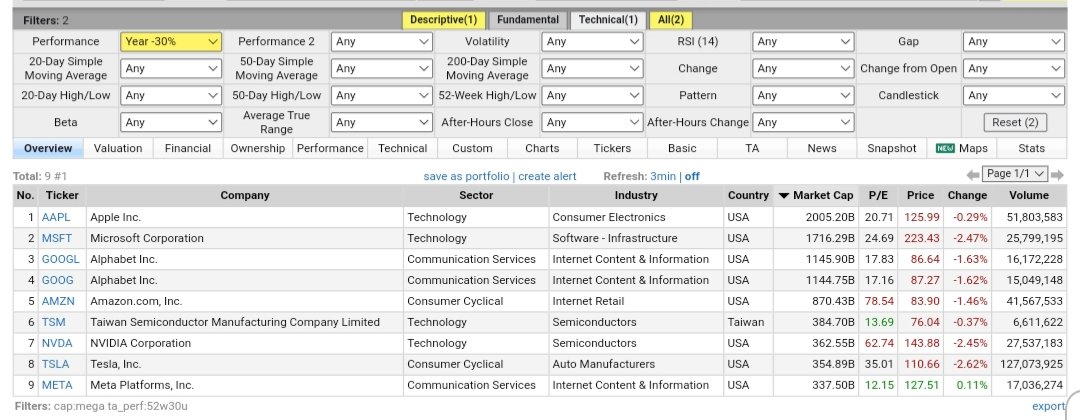Image resolution: width=1080 pixels, height=420 pixels.
Task: Select the Stats view tab
Action: (1031, 148)
